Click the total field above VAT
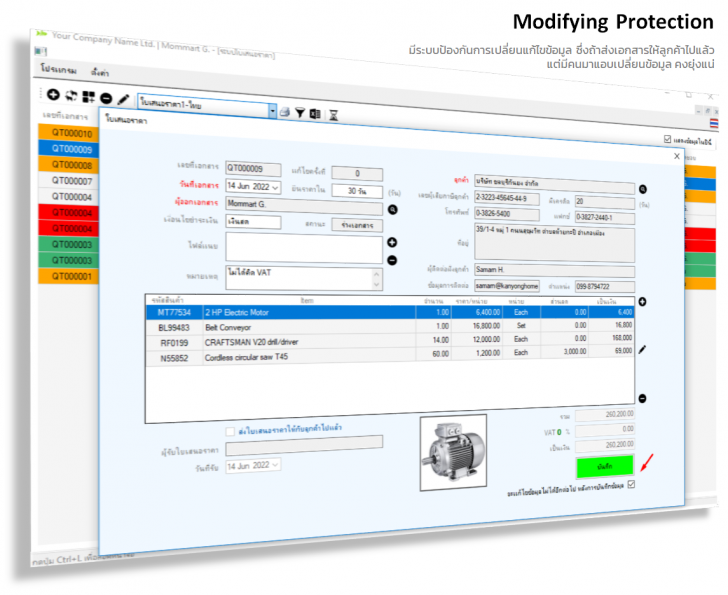The height and width of the screenshot is (595, 728). (x=605, y=414)
